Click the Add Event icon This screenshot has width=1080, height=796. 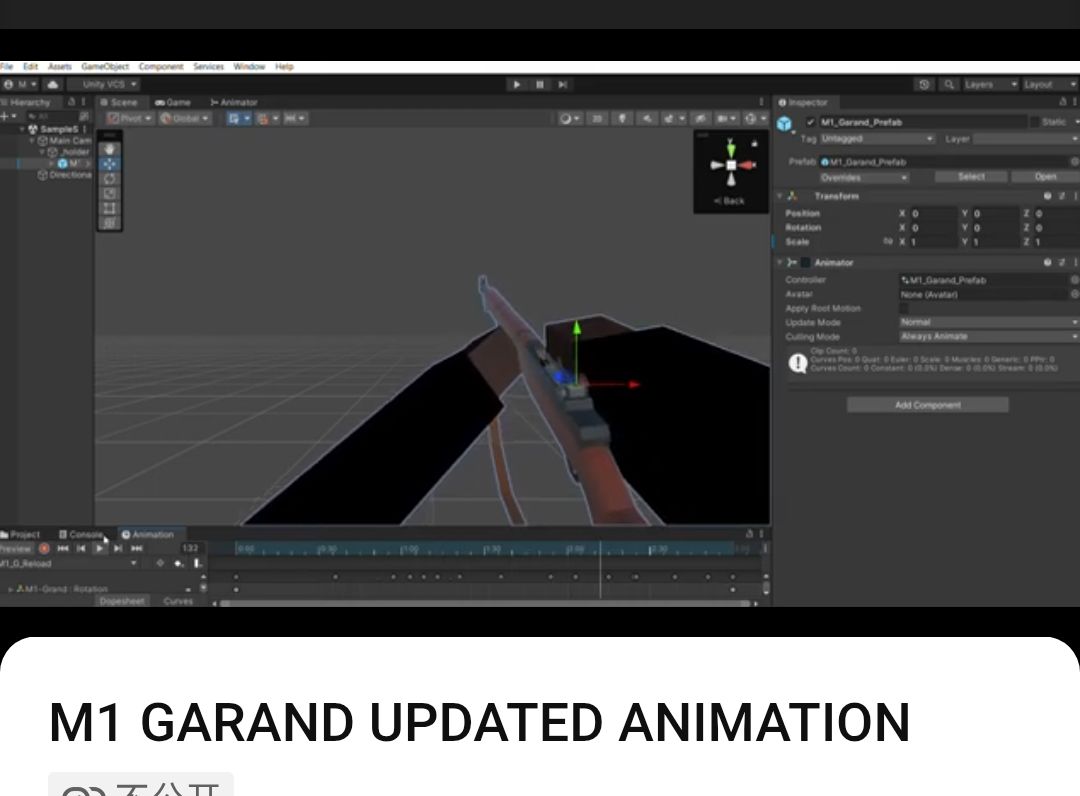197,563
